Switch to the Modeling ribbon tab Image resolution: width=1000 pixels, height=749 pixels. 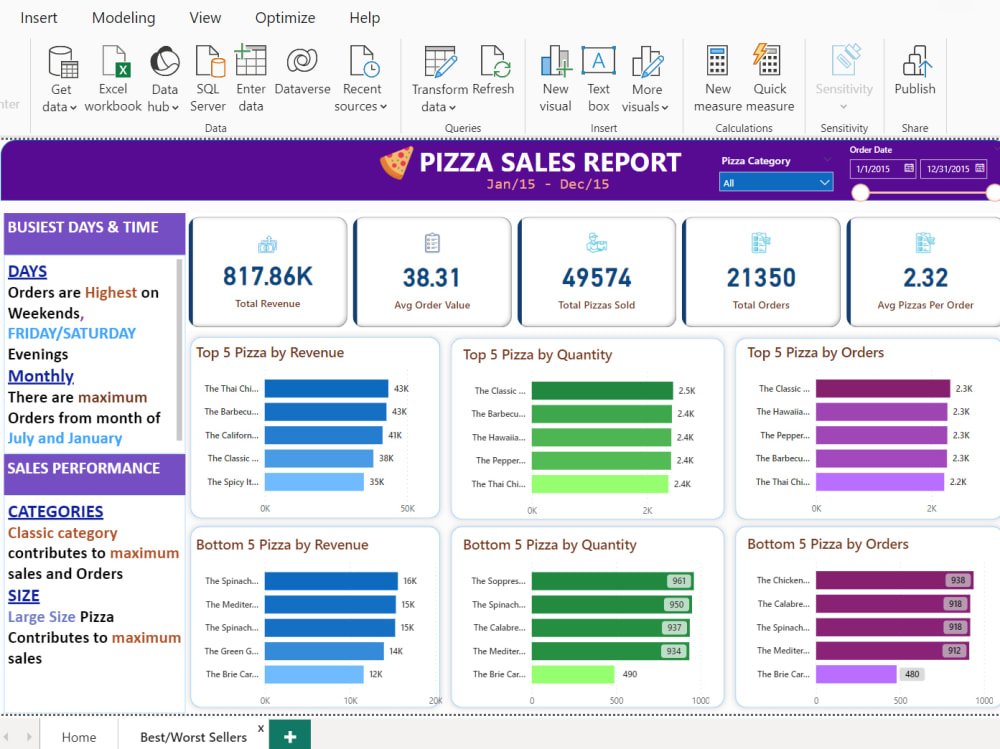point(123,17)
